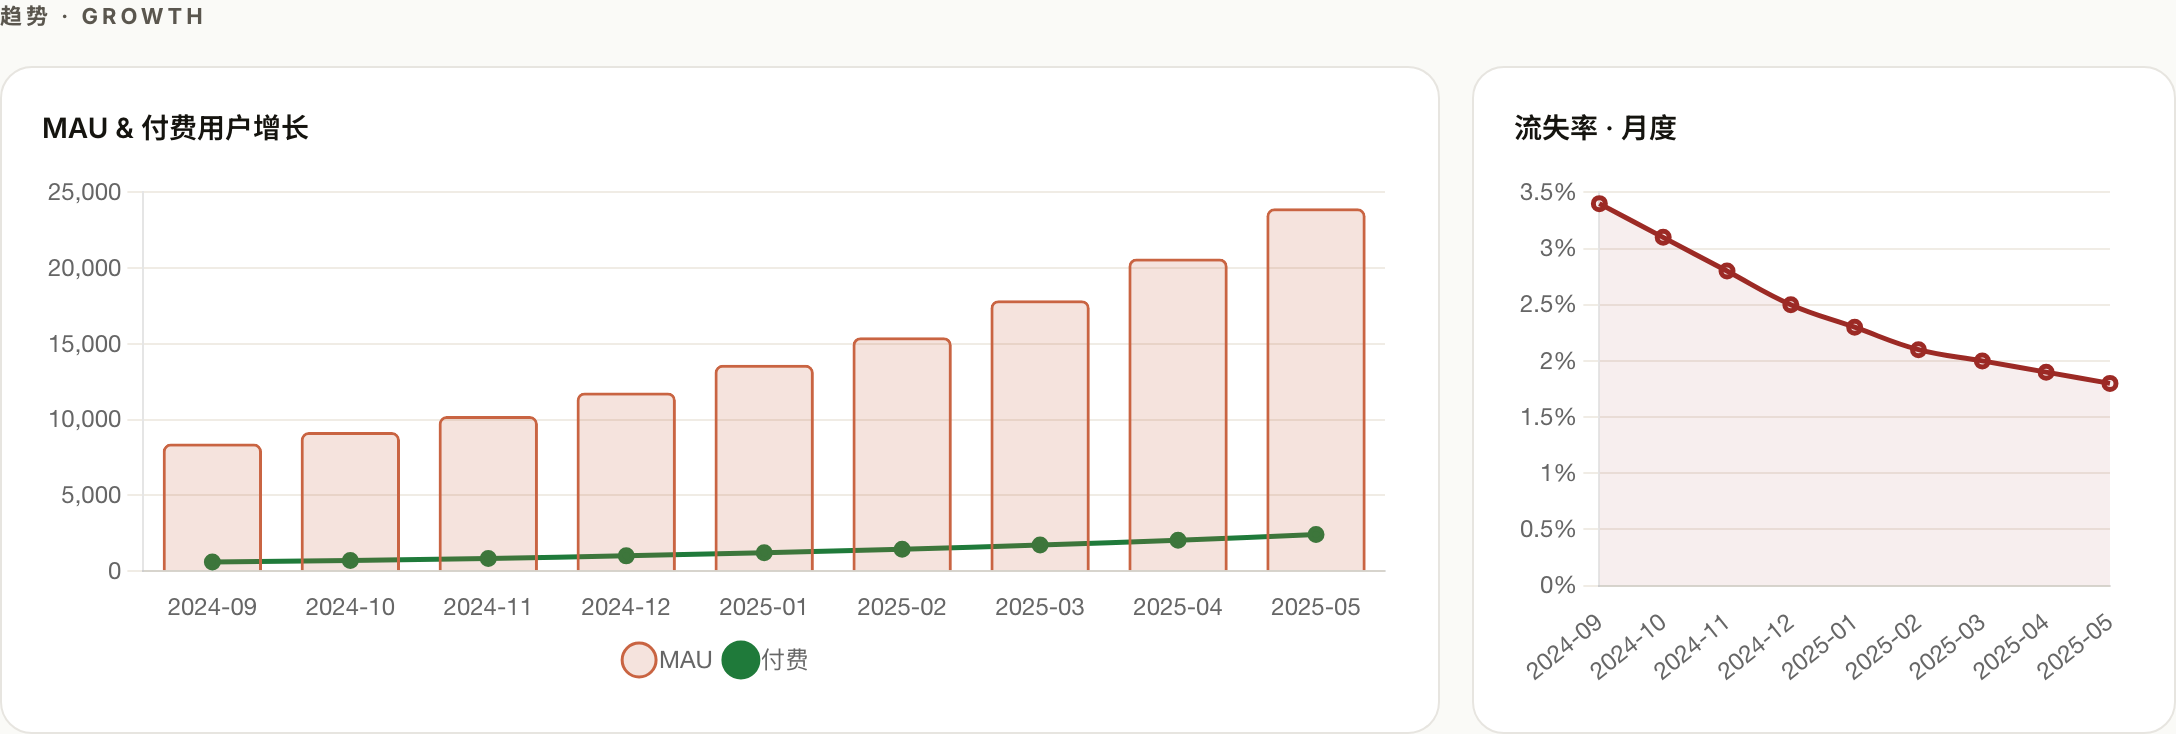The image size is (2176, 734).
Task: Select the 2024-09 MAU bar
Action: tap(212, 508)
